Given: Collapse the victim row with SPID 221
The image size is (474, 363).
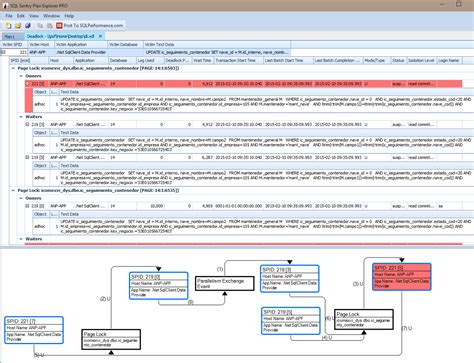Looking at the screenshot, I should (3, 52).
